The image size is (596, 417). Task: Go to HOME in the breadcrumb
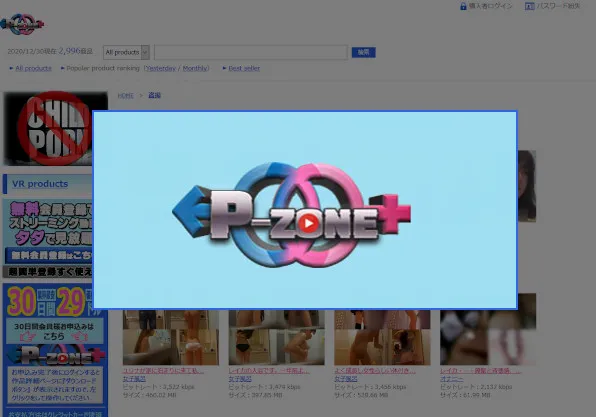[125, 95]
